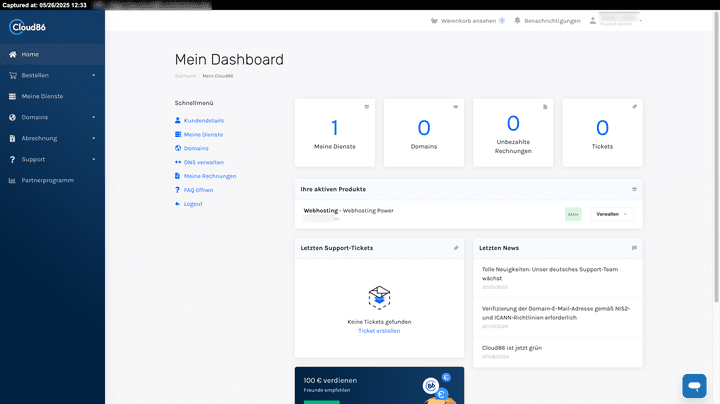Expand the Support sidebar submenu arrow
This screenshot has width=720, height=404.
(94, 159)
